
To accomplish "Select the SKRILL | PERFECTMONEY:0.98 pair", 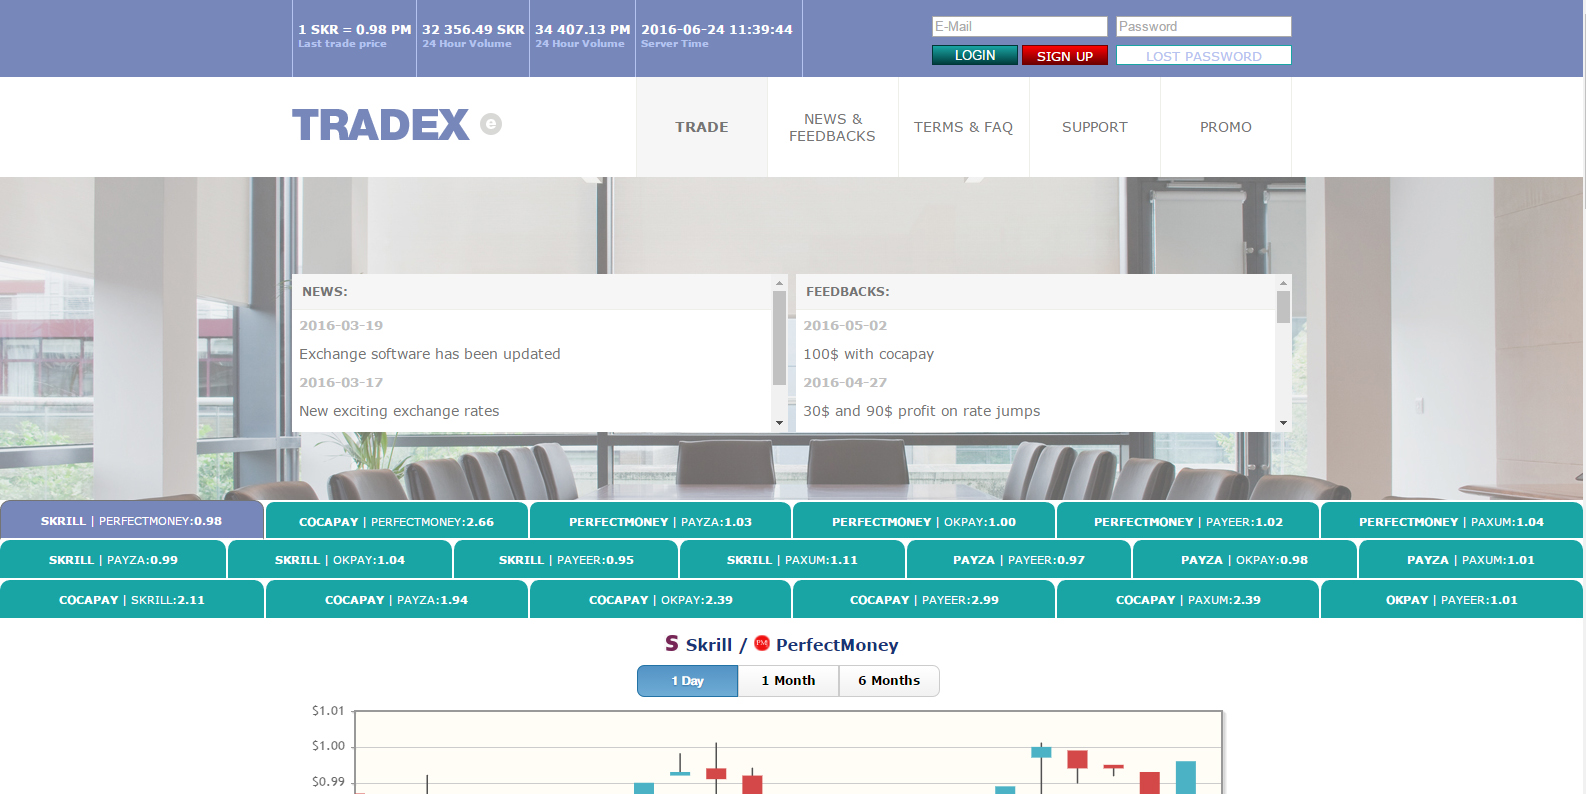I will pos(132,521).
